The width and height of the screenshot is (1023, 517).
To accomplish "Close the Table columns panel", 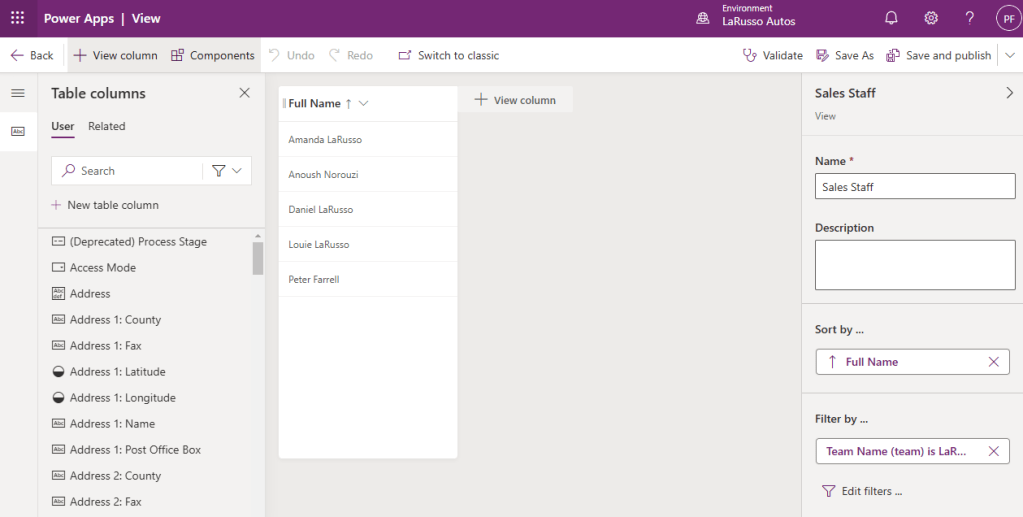I will 244,93.
